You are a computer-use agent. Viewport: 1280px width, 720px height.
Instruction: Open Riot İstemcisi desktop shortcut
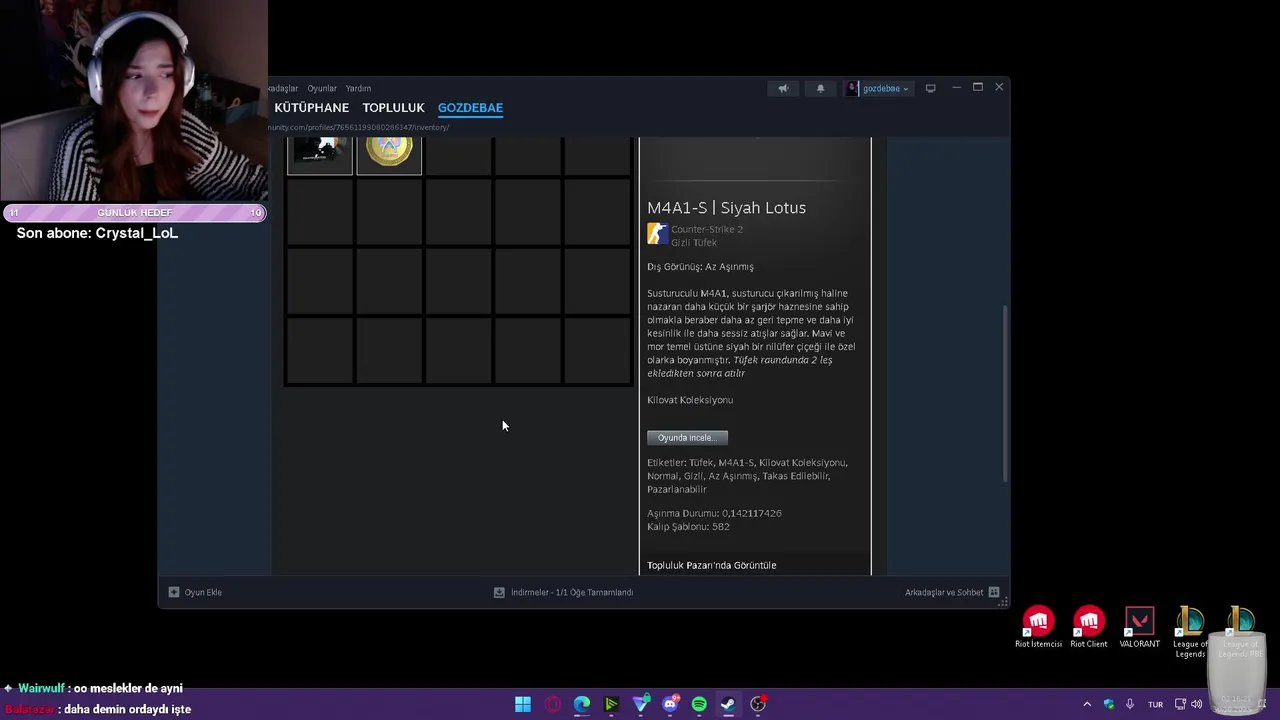[x=1038, y=628]
